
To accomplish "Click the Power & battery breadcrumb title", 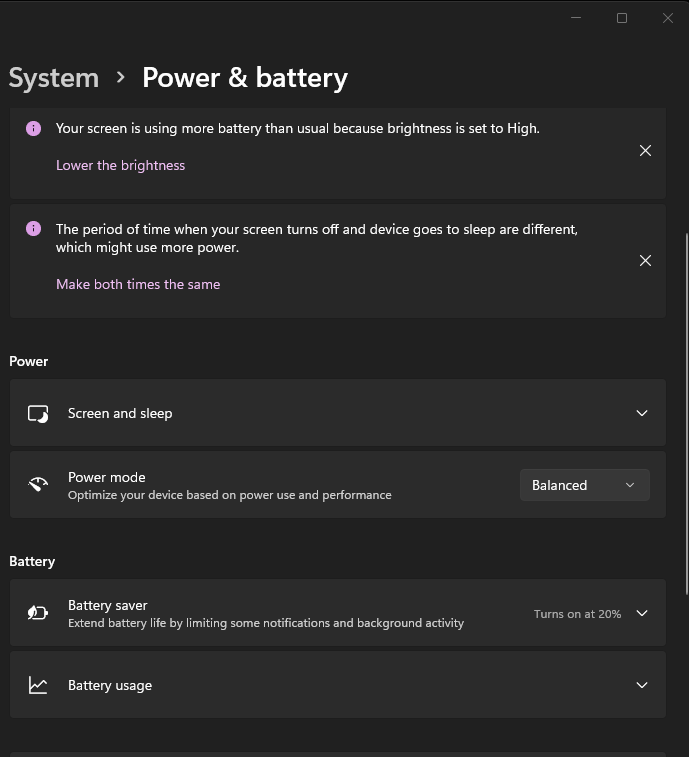I will coord(245,78).
